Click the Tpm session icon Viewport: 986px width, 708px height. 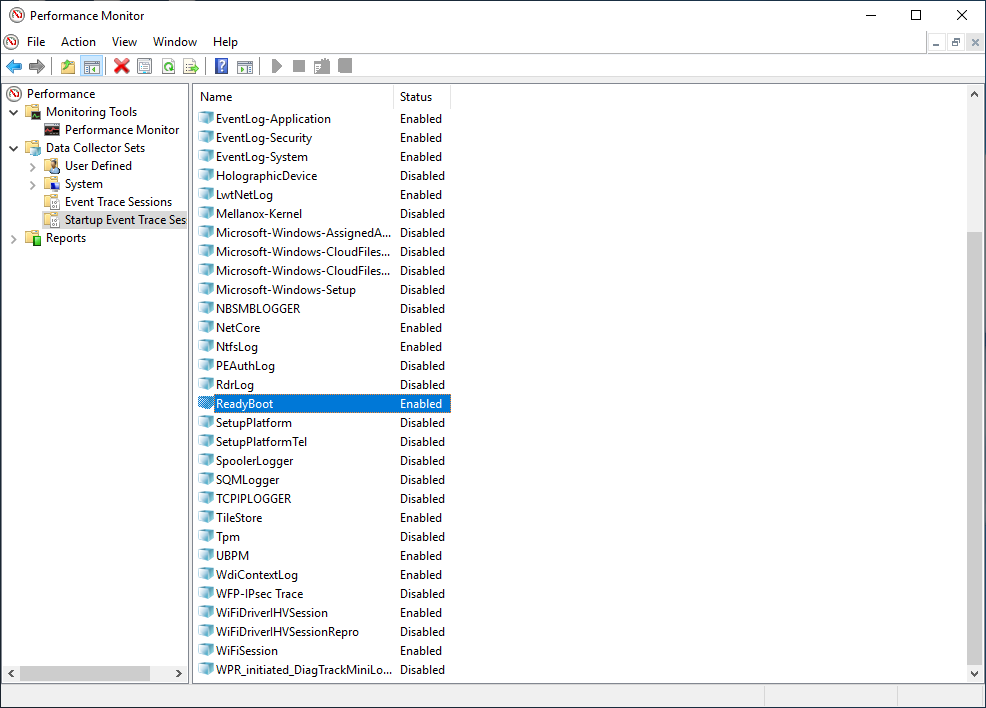[206, 536]
